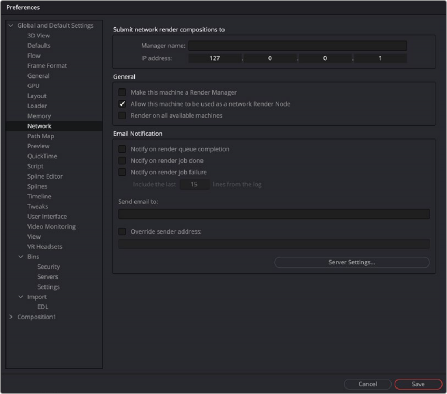Open Server Settings dialog
Viewport: 447px width, 394px height.
point(352,262)
